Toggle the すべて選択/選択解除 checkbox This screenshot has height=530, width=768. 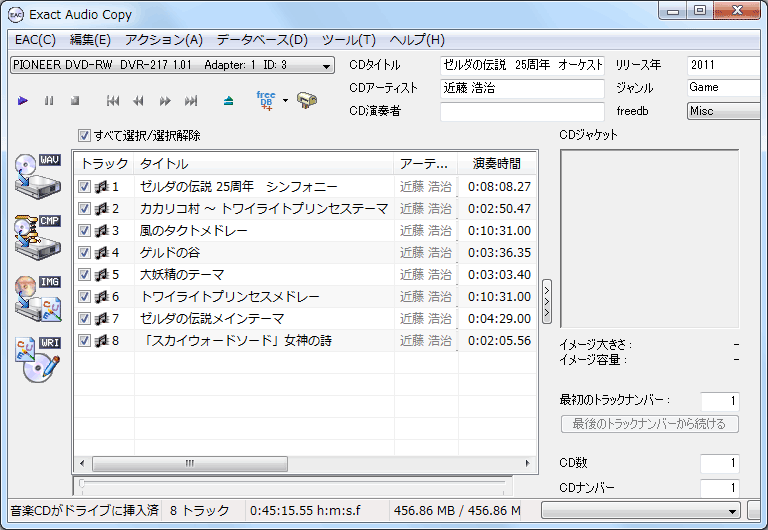click(84, 136)
